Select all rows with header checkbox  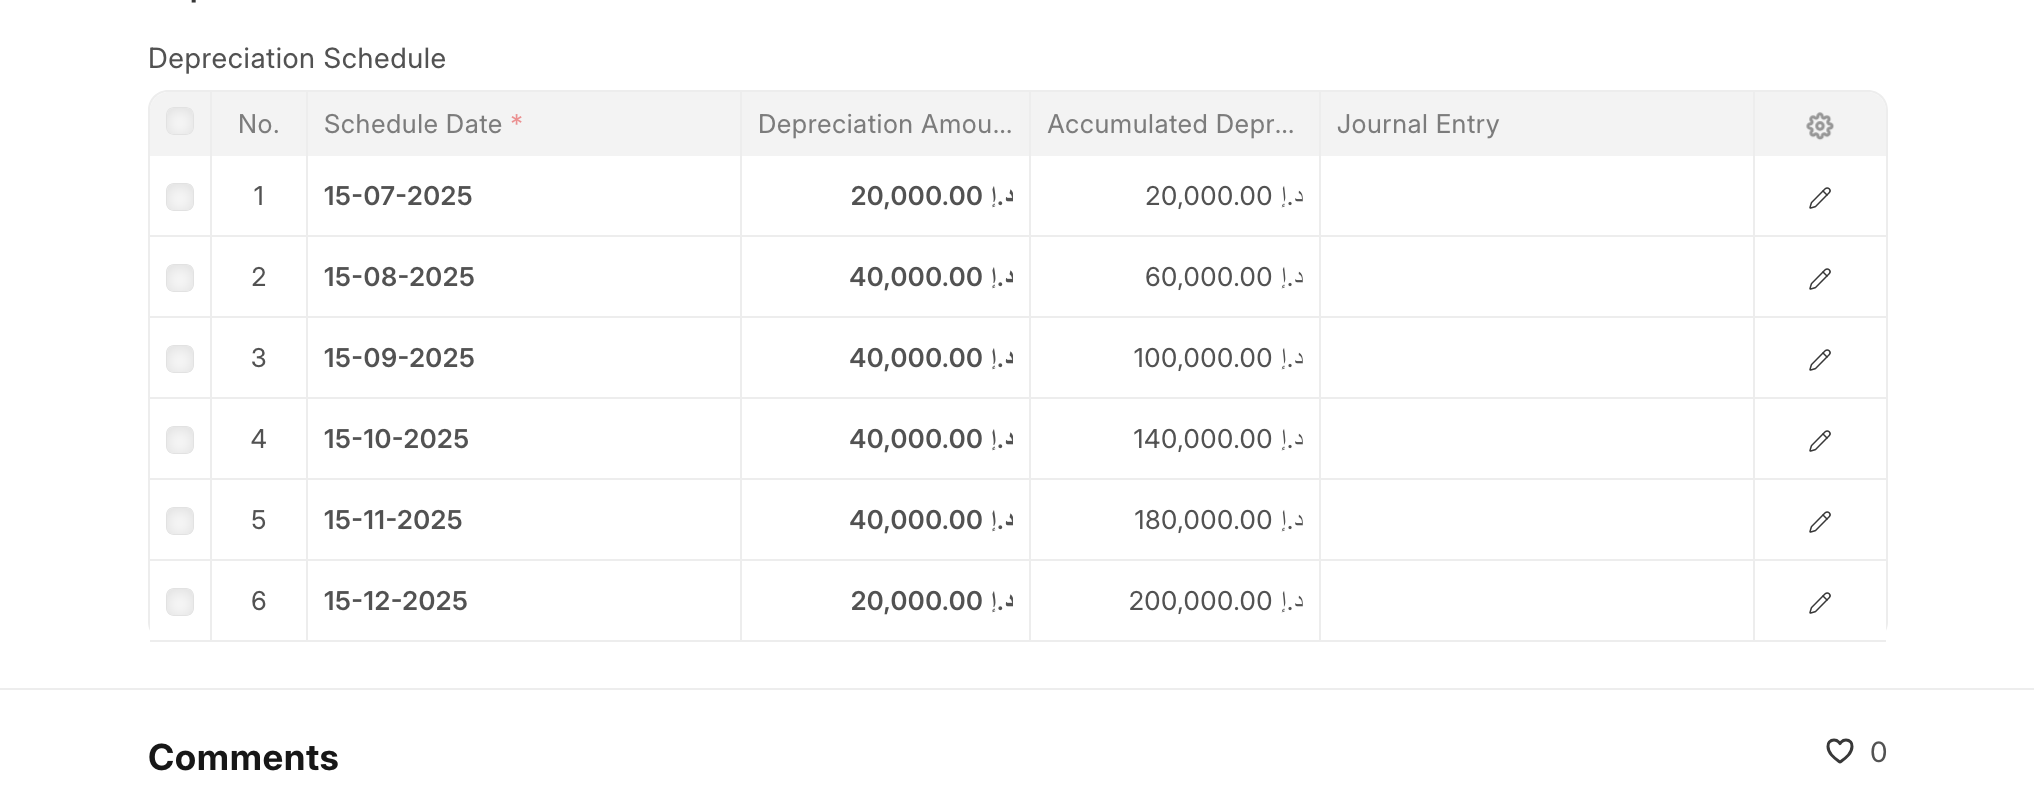[180, 122]
